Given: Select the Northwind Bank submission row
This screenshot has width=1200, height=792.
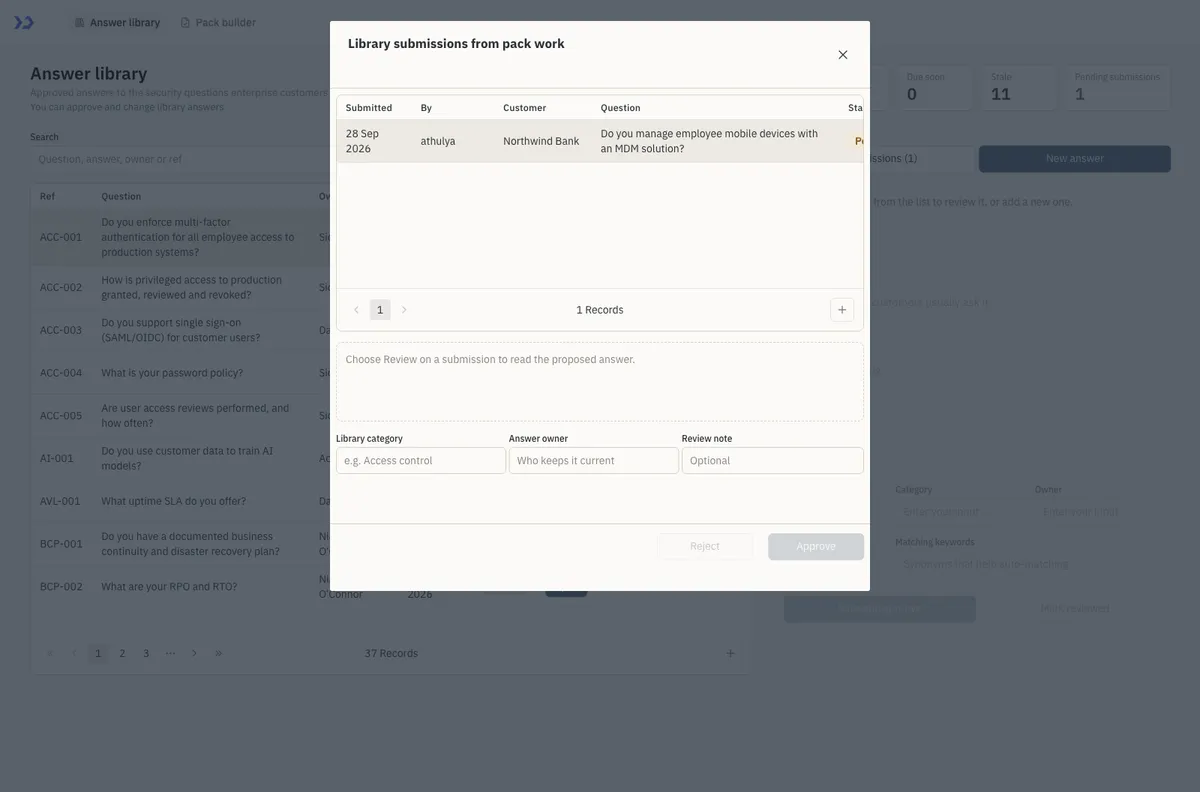Looking at the screenshot, I should pos(600,141).
